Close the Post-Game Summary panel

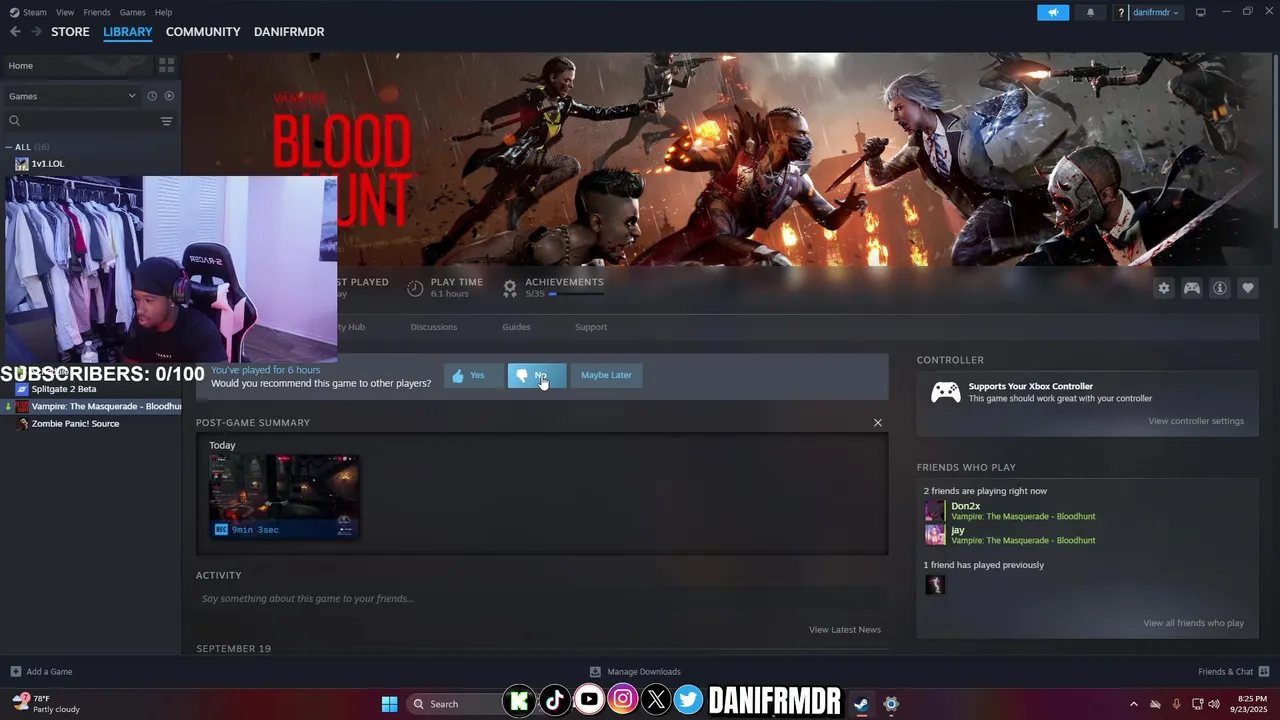click(878, 423)
